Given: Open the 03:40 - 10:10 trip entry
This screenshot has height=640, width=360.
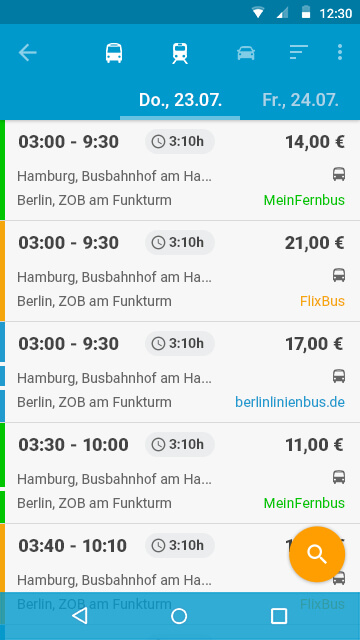Looking at the screenshot, I should [x=182, y=558].
